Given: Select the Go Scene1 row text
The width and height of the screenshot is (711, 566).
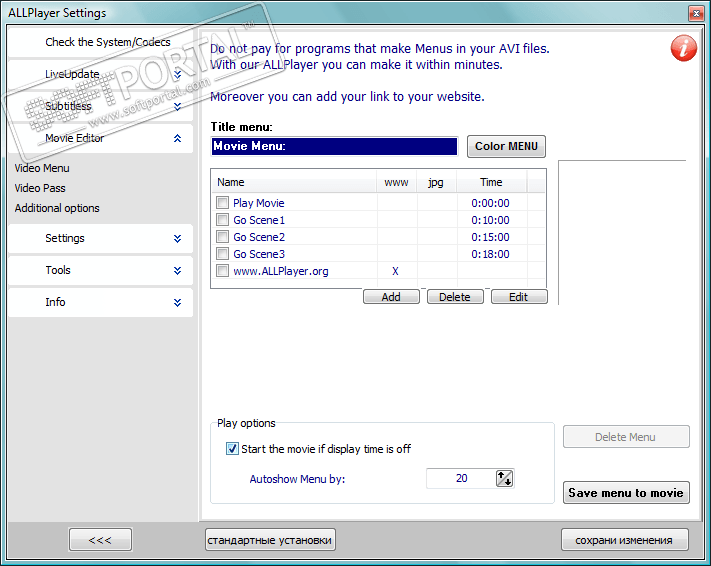Looking at the screenshot, I should (259, 220).
